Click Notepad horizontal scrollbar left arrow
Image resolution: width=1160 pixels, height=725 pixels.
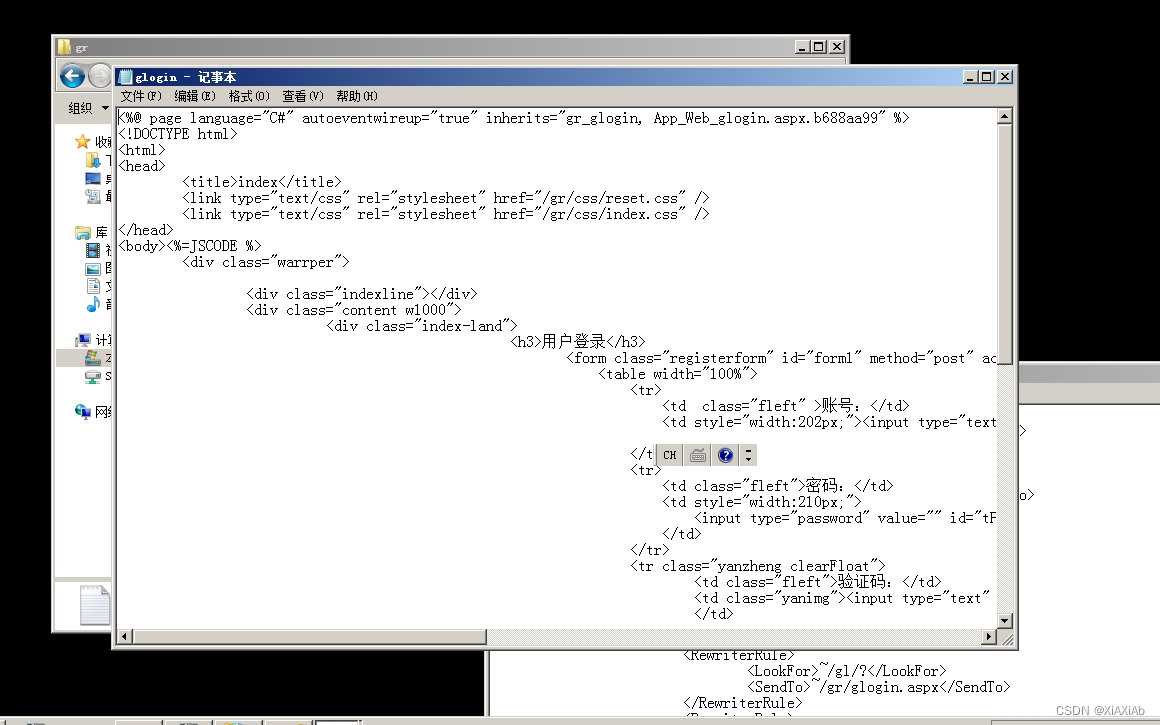tap(124, 636)
